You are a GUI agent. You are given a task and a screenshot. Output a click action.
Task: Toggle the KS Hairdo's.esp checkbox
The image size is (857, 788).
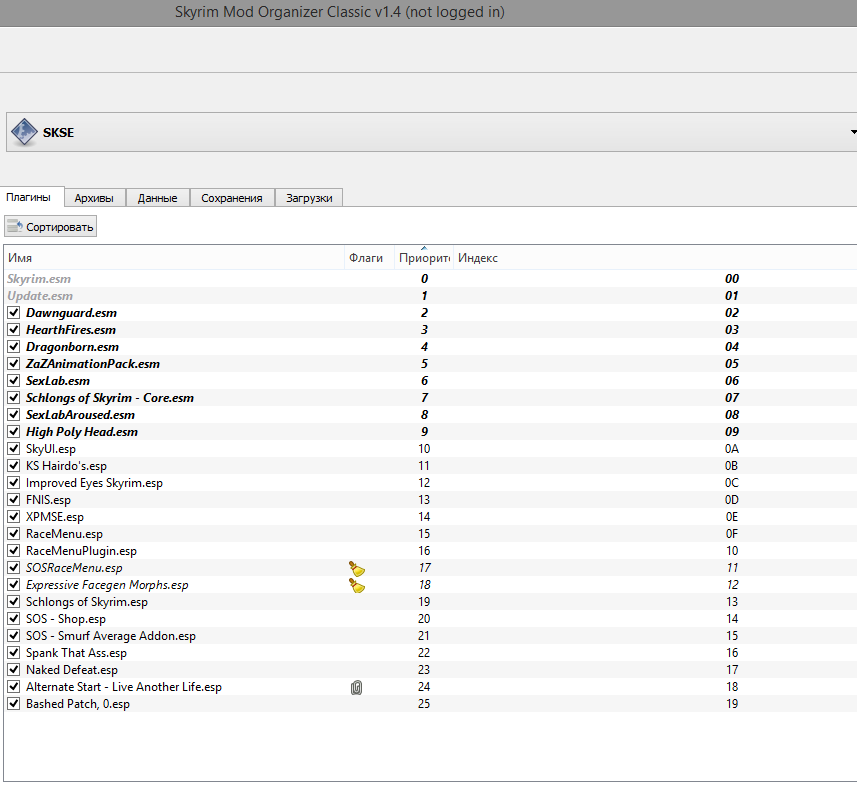[x=14, y=466]
